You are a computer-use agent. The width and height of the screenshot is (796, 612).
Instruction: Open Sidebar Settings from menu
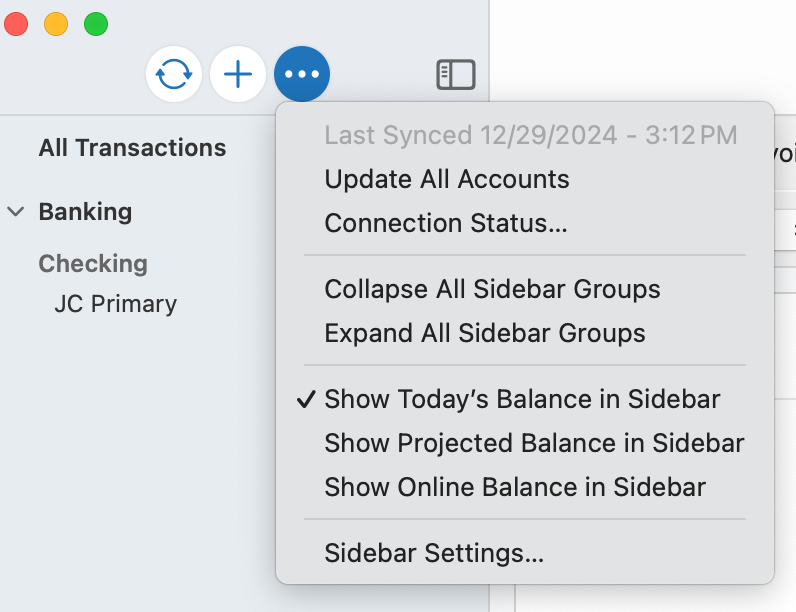434,553
